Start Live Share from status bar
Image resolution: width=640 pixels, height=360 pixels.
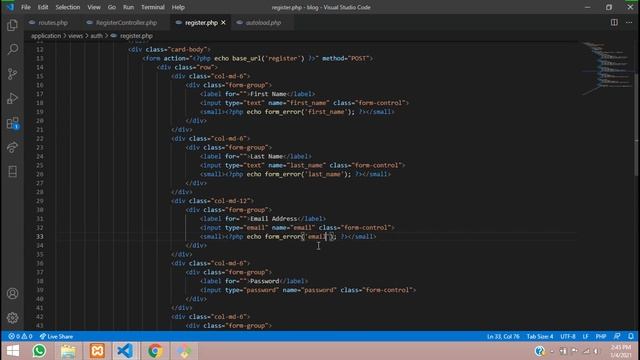[x=56, y=336]
